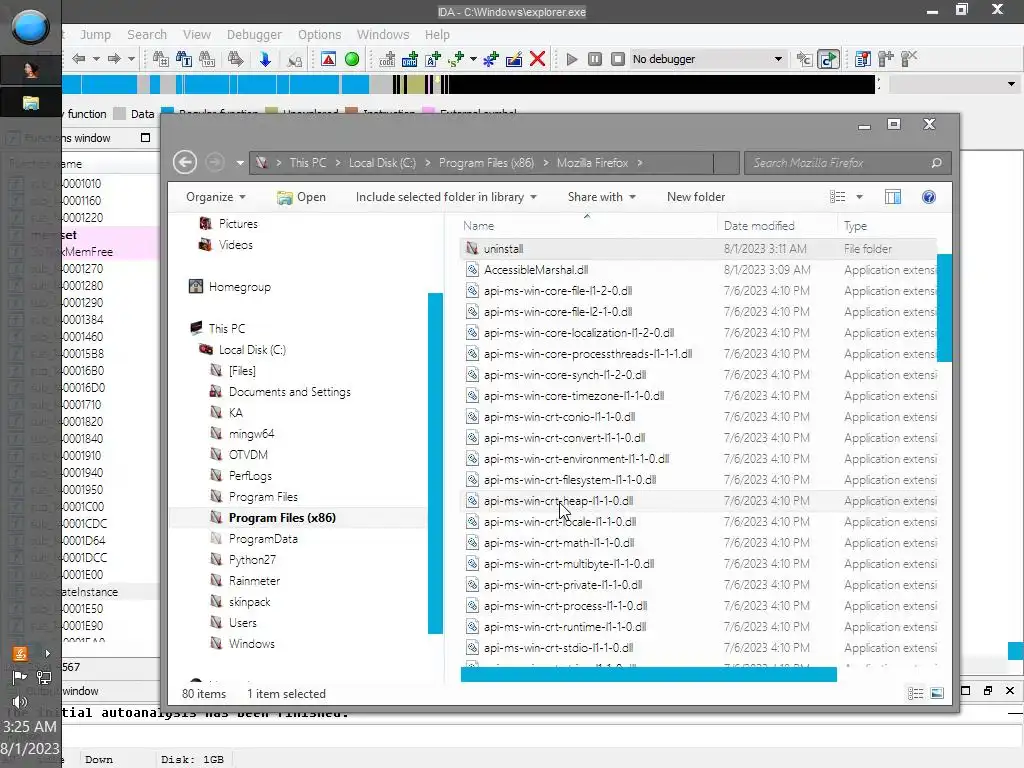Open the dropdown right of the navigation band
This screenshot has height=768, width=1024.
click(1011, 84)
